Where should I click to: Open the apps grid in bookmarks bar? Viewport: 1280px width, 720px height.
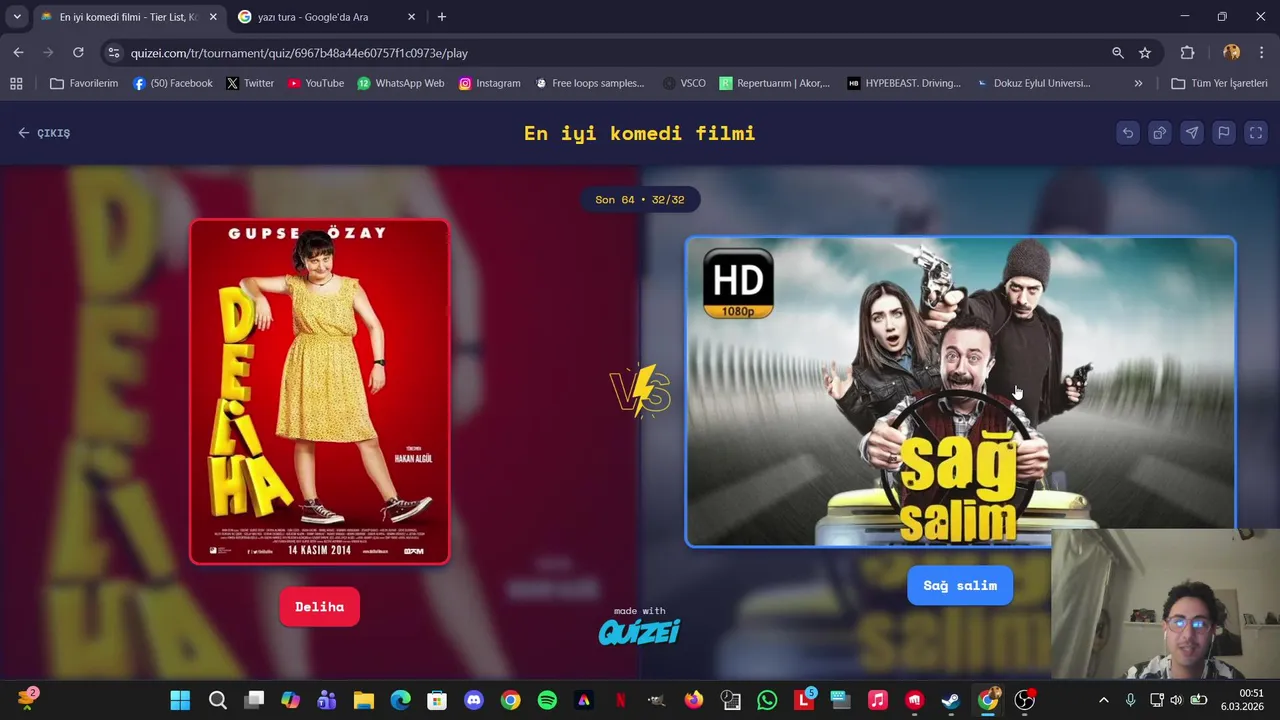pos(16,83)
